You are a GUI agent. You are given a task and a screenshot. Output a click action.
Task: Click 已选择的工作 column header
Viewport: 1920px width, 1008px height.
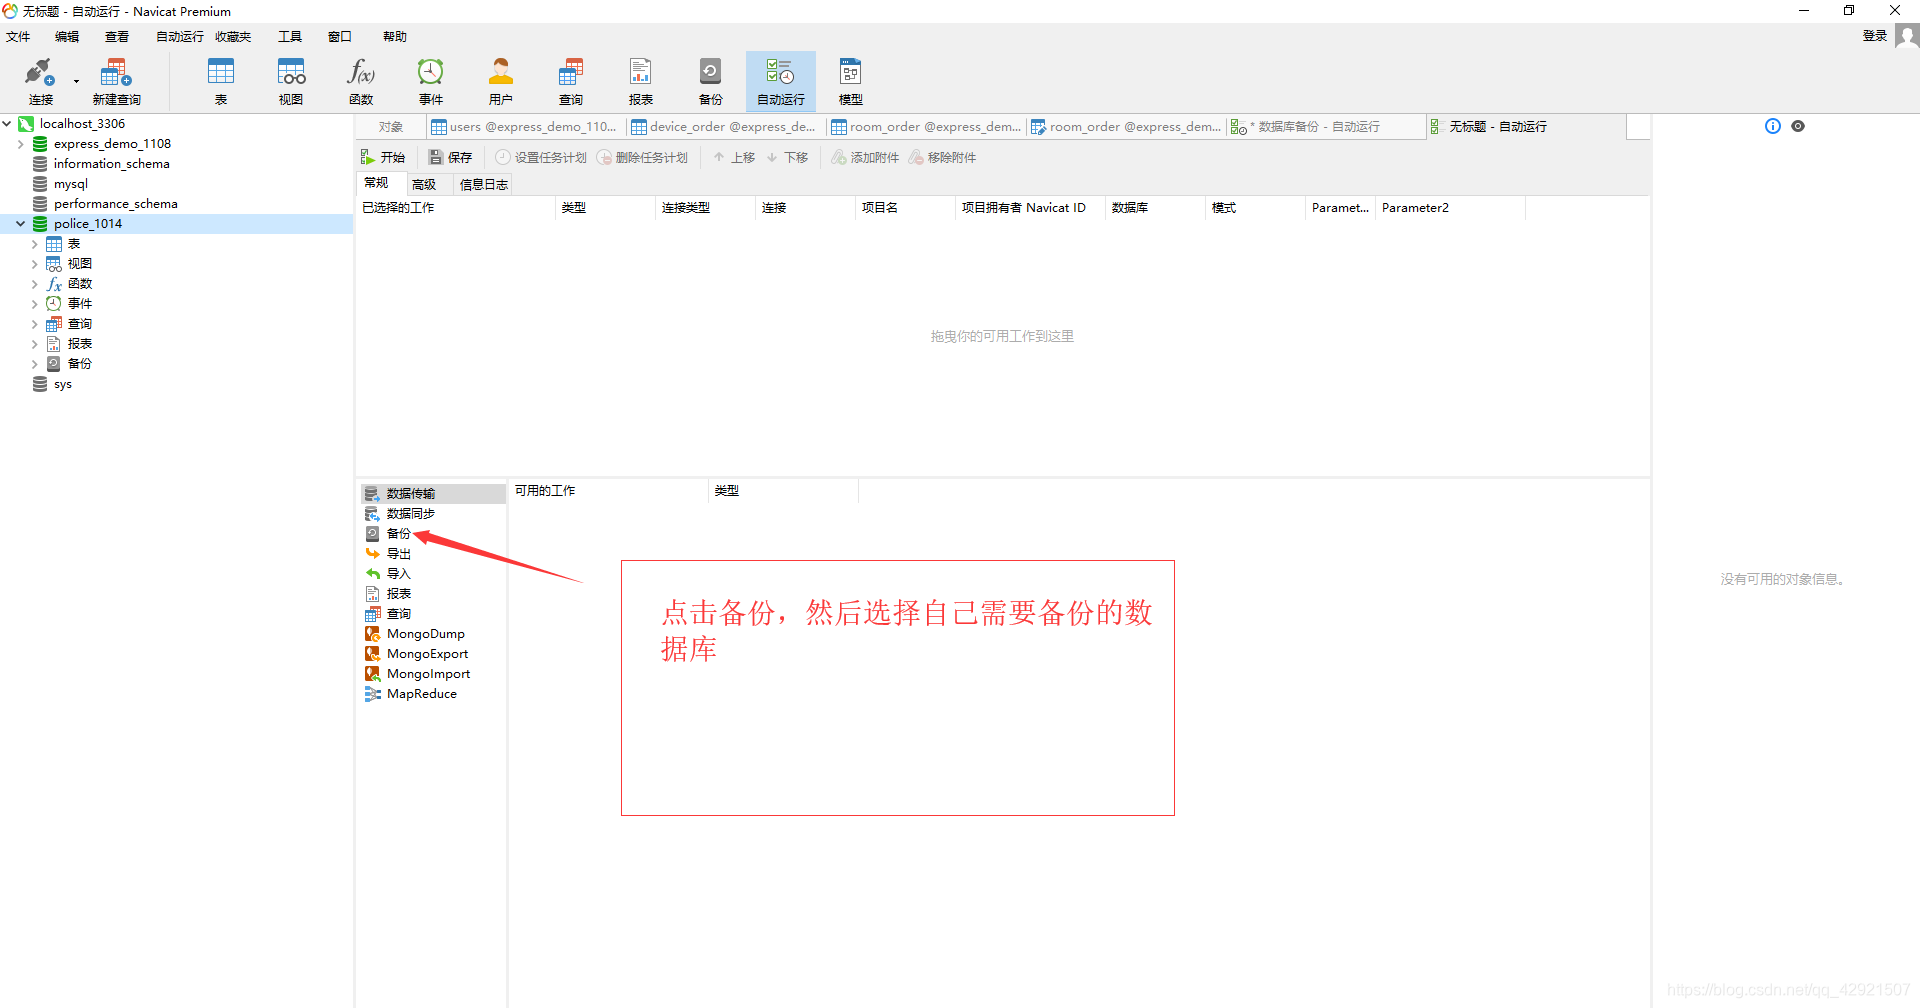click(x=455, y=208)
